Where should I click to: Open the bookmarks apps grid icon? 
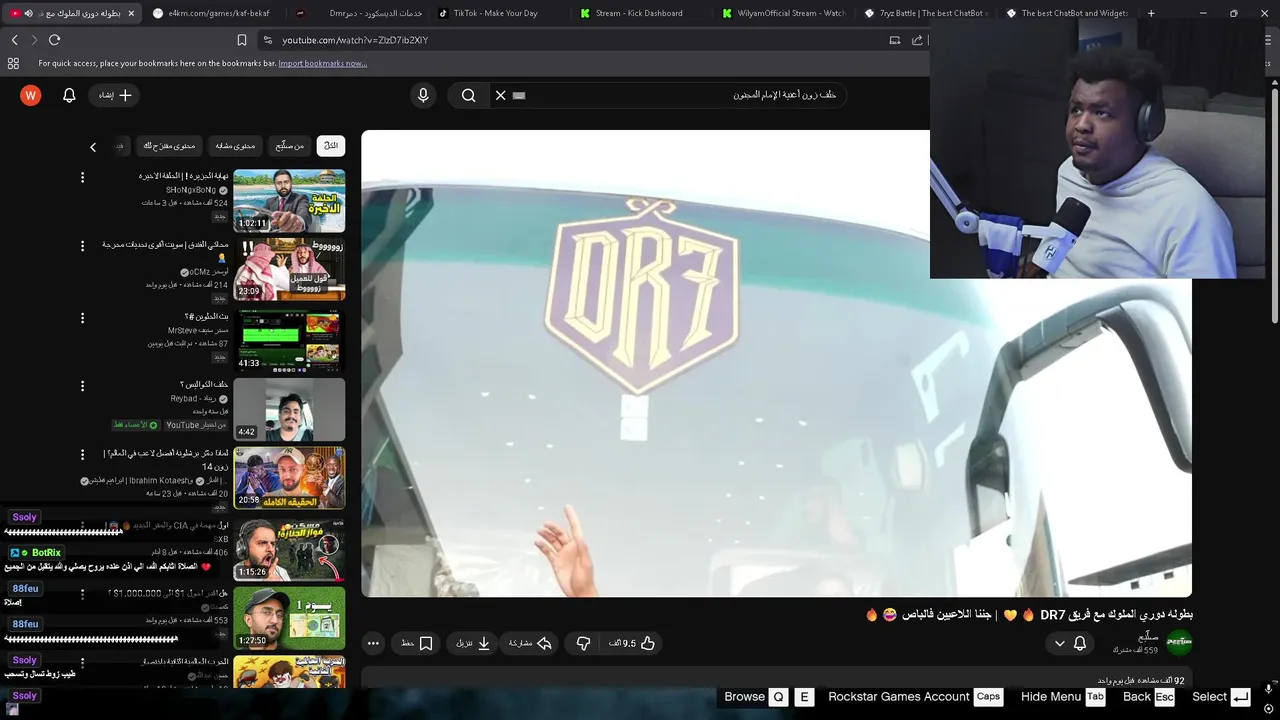tap(13, 63)
